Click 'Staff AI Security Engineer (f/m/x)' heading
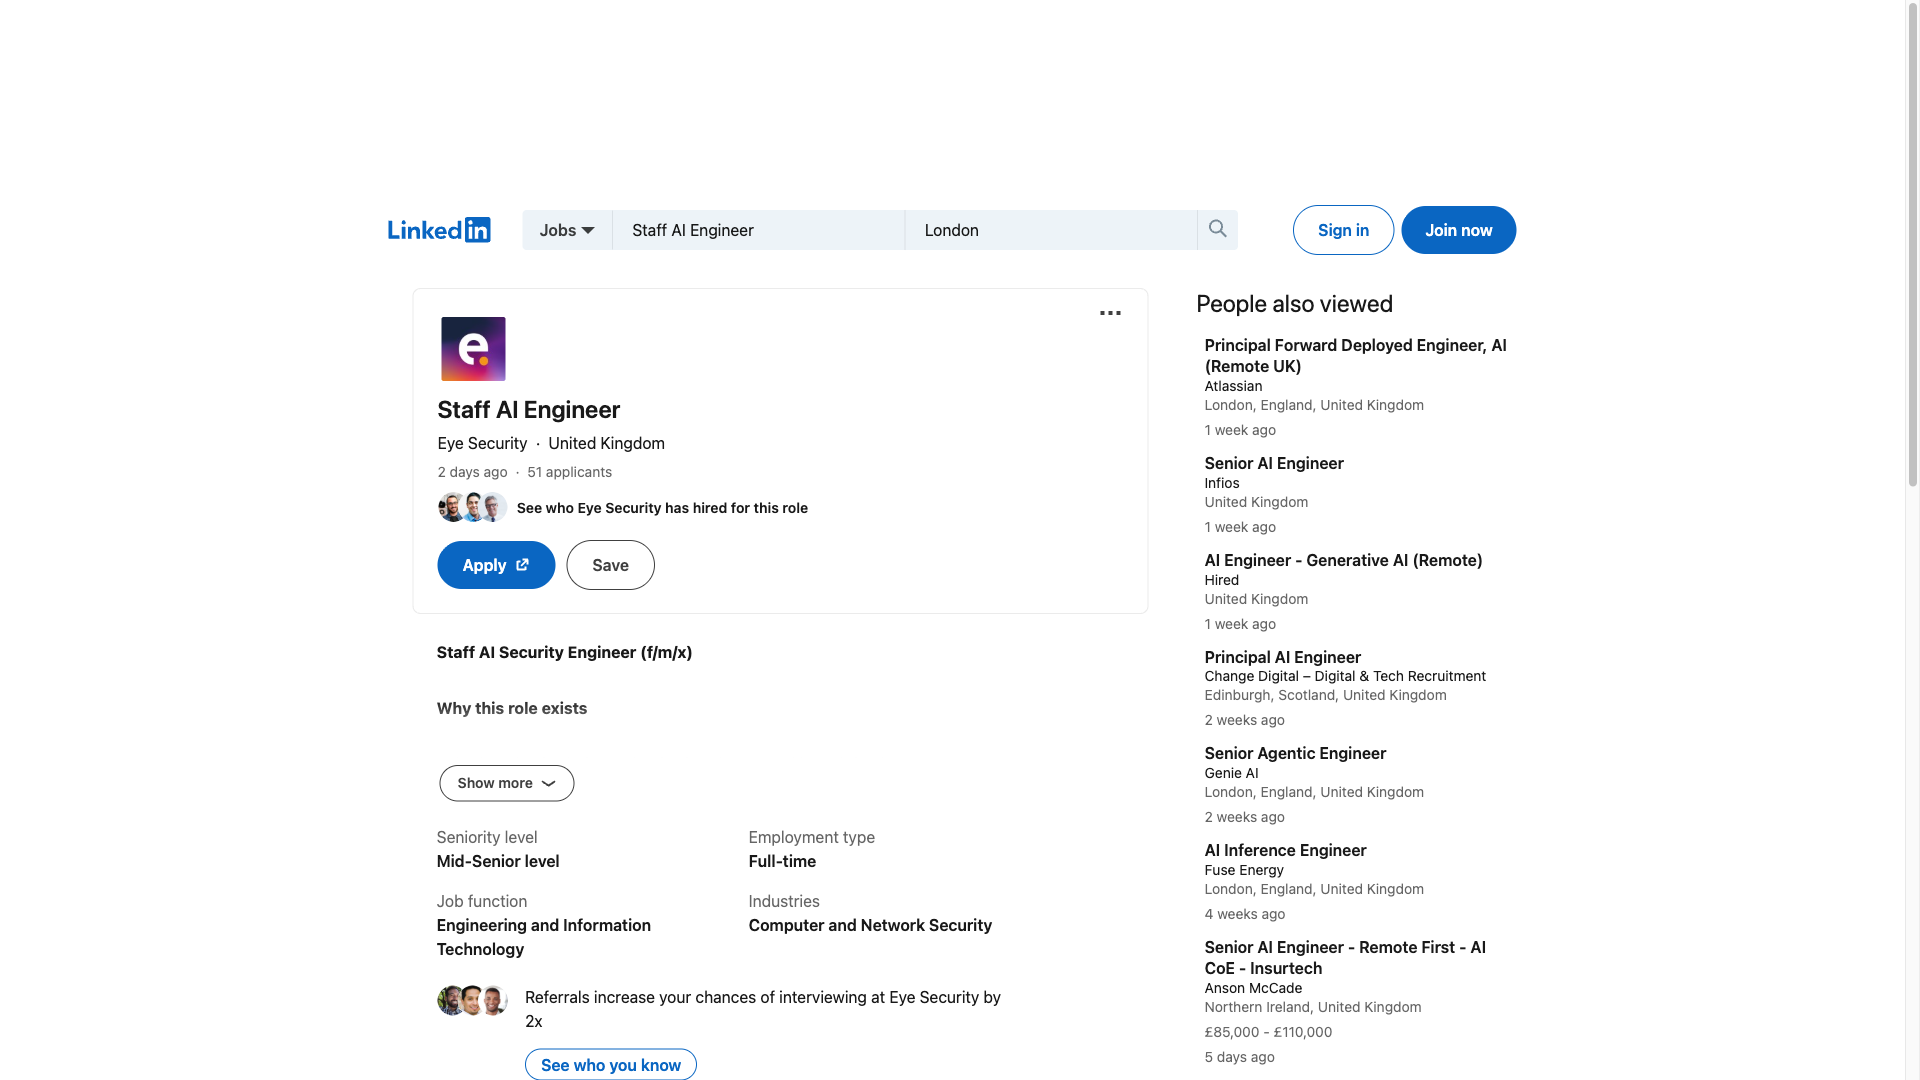 564,652
